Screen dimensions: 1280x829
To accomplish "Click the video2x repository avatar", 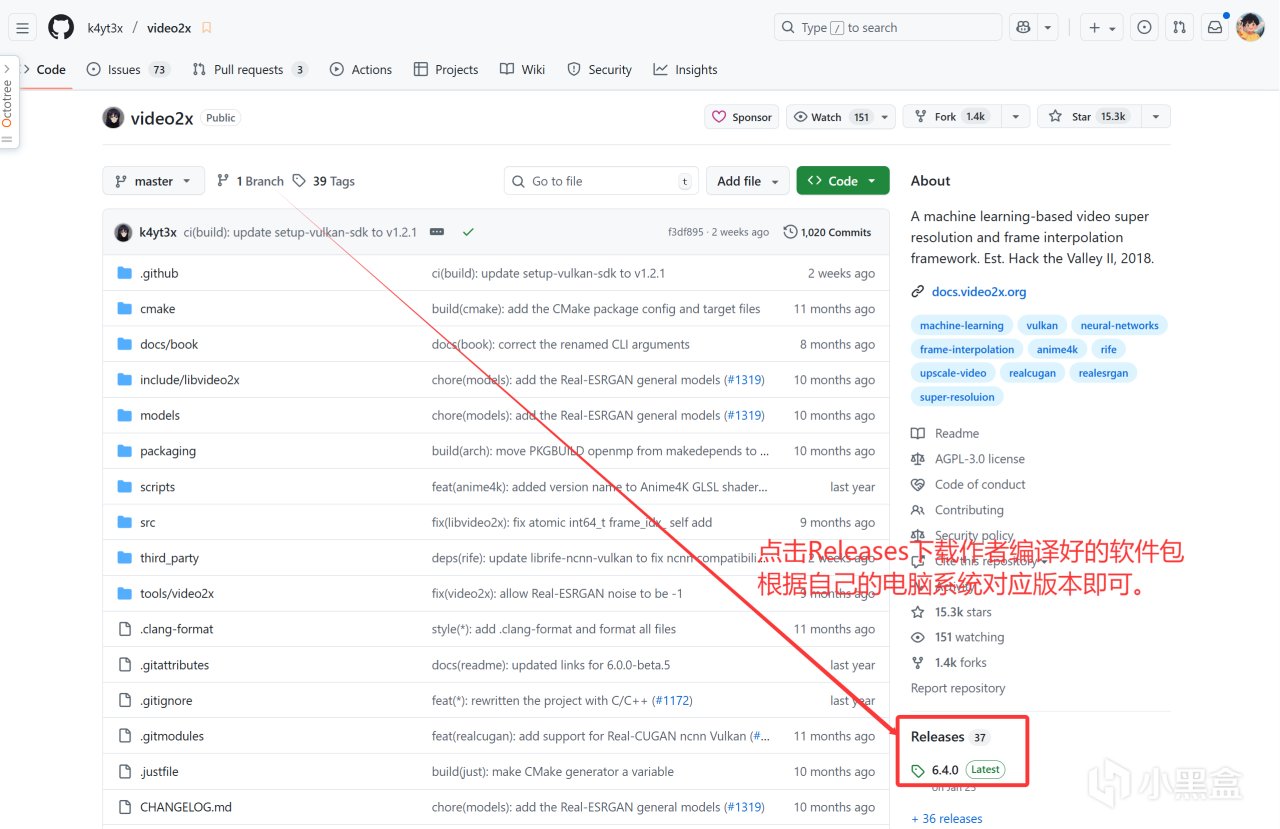I will (113, 117).
